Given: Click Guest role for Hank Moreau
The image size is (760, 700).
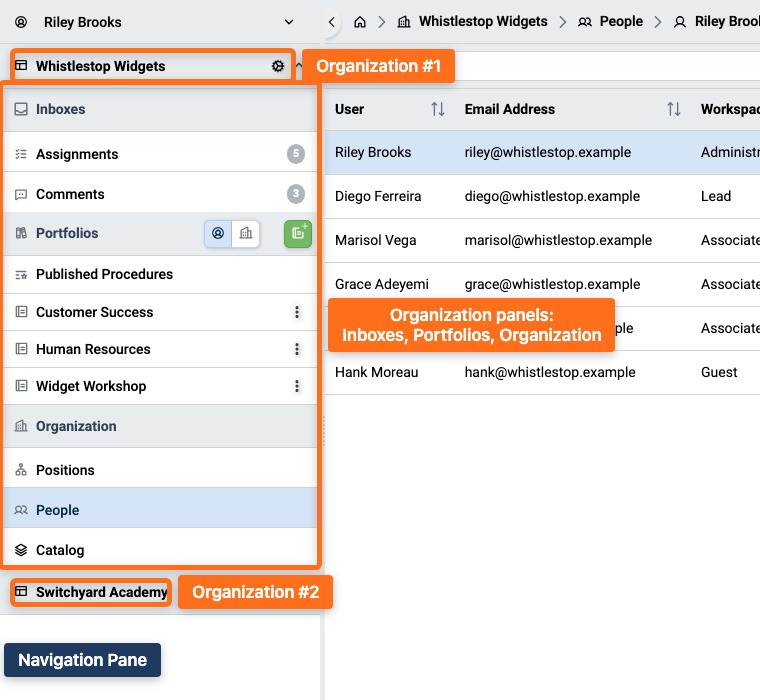Looking at the screenshot, I should (718, 372).
